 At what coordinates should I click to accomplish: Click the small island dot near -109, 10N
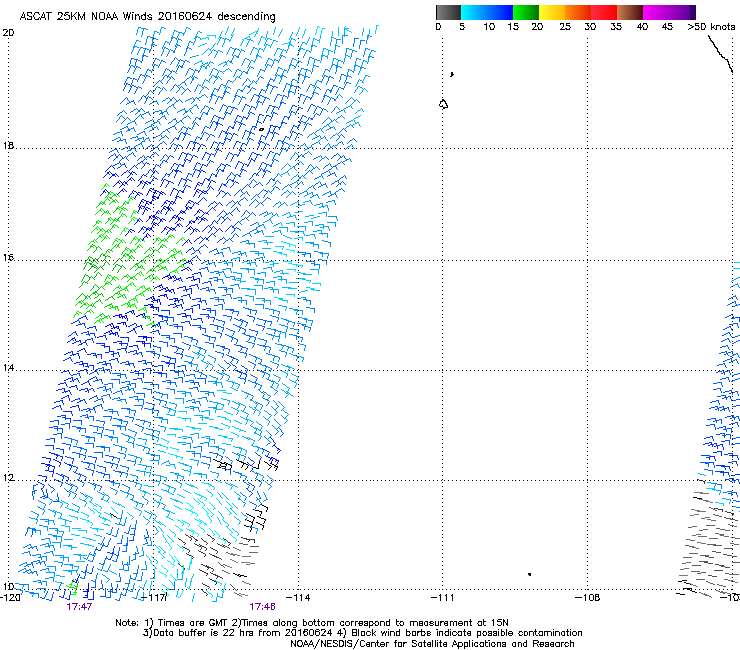tap(530, 574)
